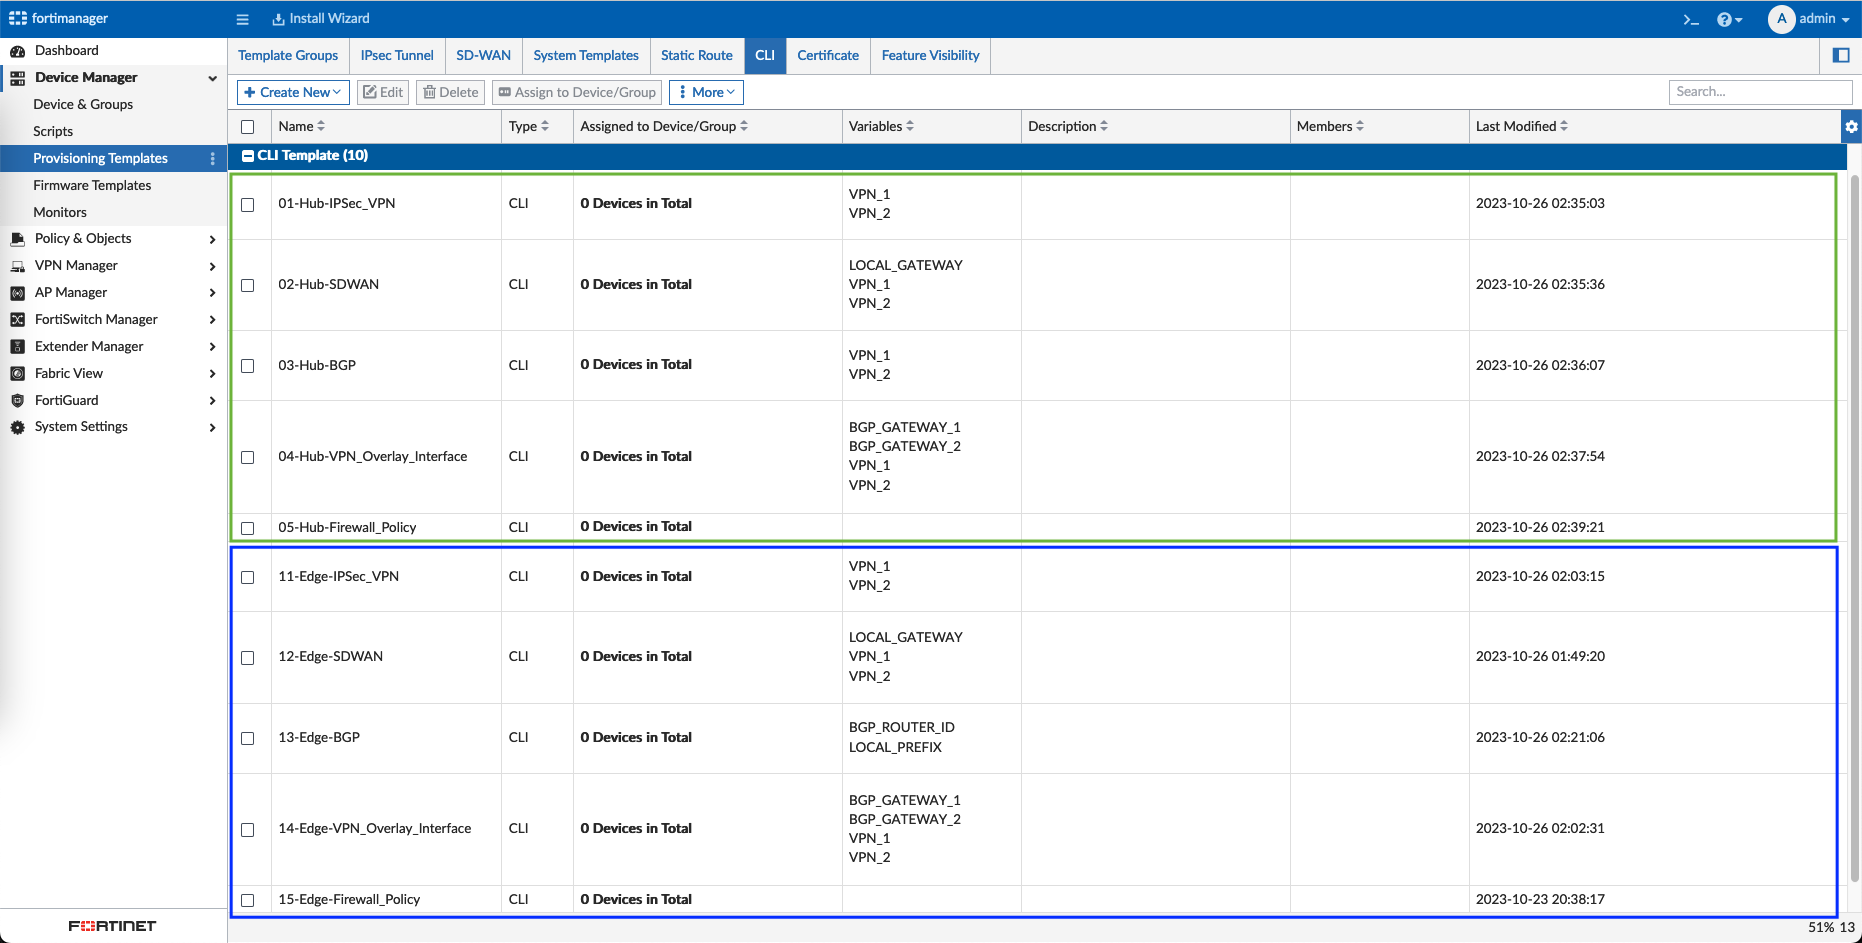Open the Create New dropdown
Screen dimensions: 1862x943
293,92
